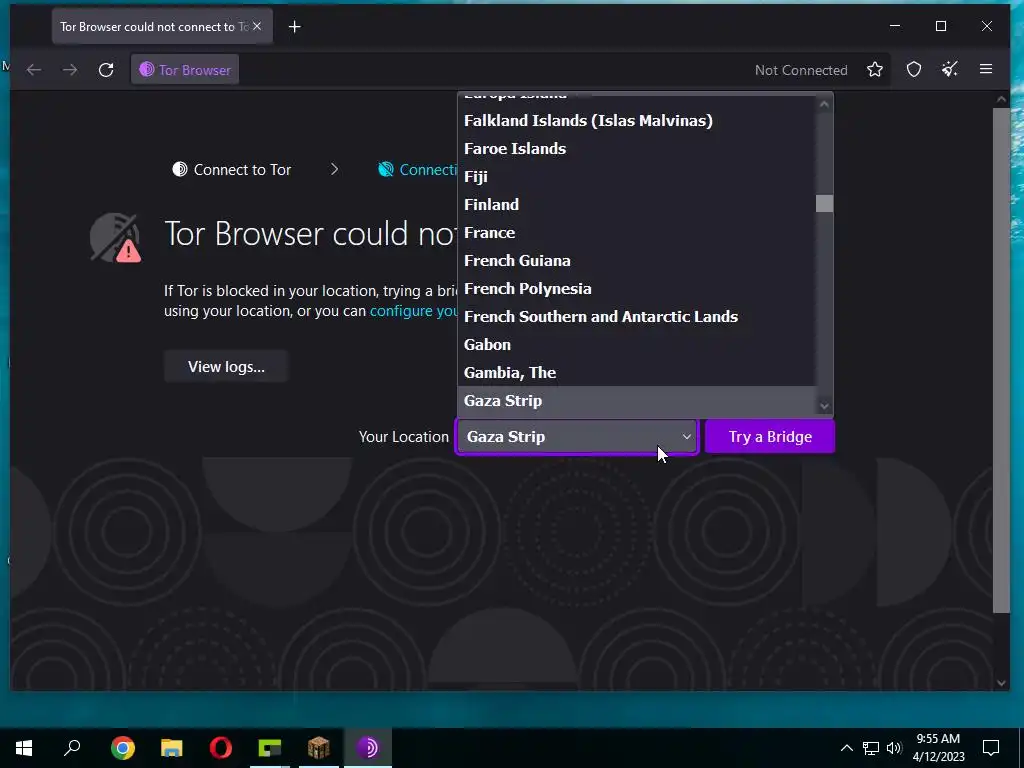This screenshot has width=1024, height=768.
Task: Select Finland in the location list
Action: click(637, 204)
